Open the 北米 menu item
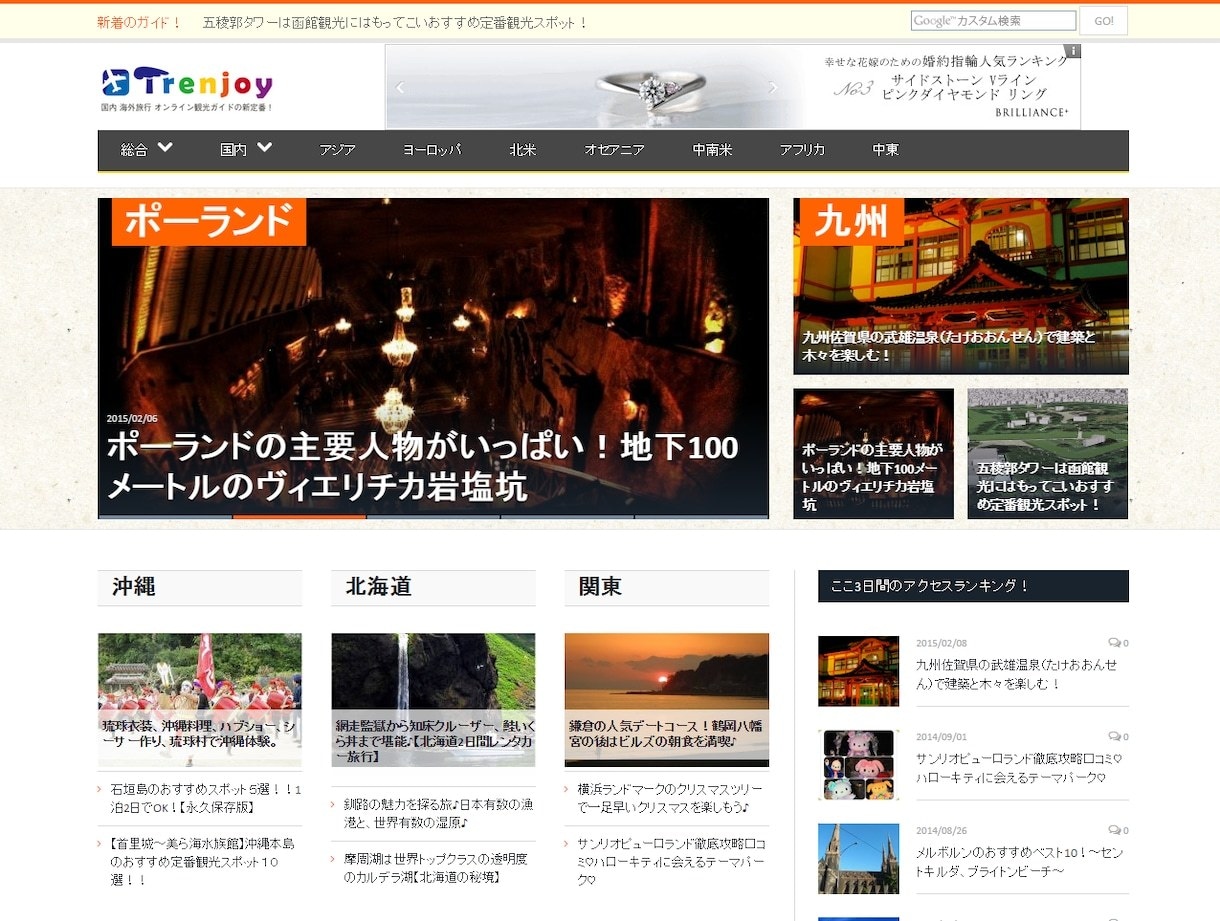1220x921 pixels. coord(522,150)
